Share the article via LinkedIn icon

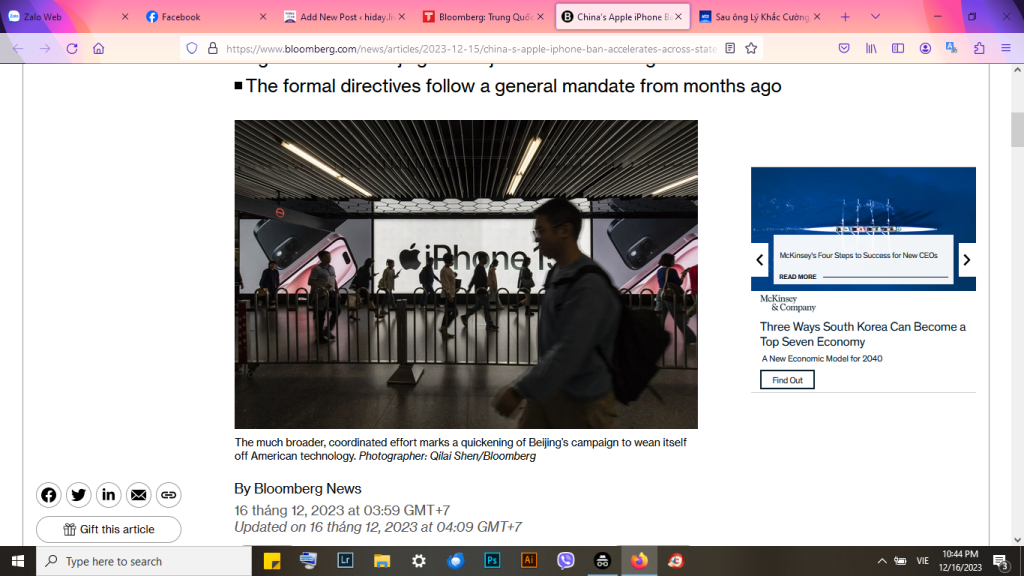click(x=109, y=495)
